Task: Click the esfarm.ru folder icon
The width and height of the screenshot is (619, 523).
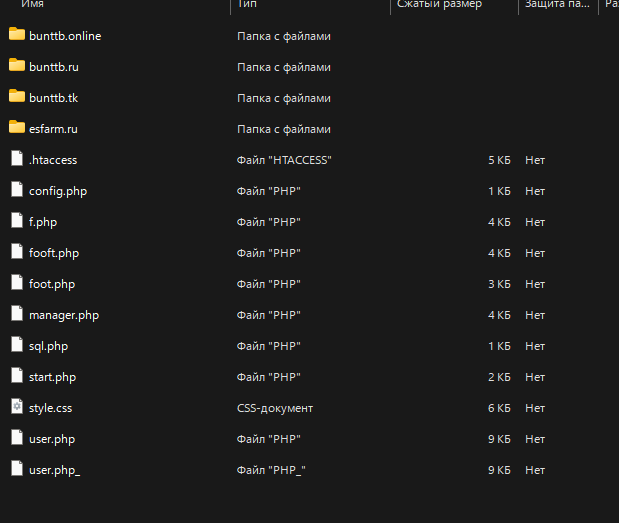Action: [x=16, y=128]
